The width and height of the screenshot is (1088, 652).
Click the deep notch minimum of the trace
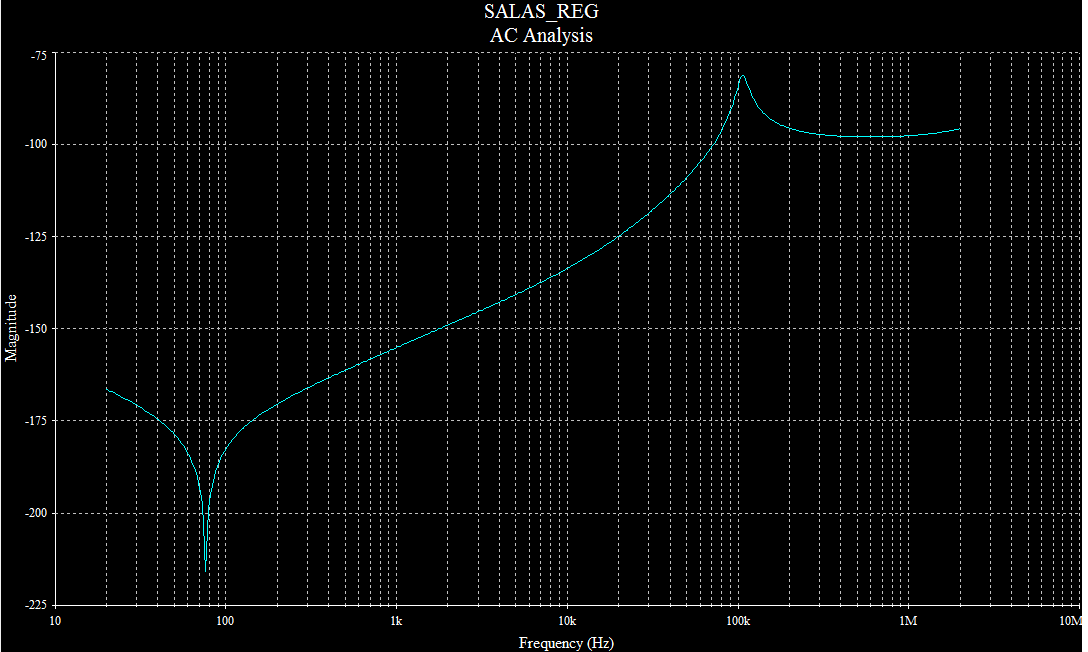tap(205, 570)
